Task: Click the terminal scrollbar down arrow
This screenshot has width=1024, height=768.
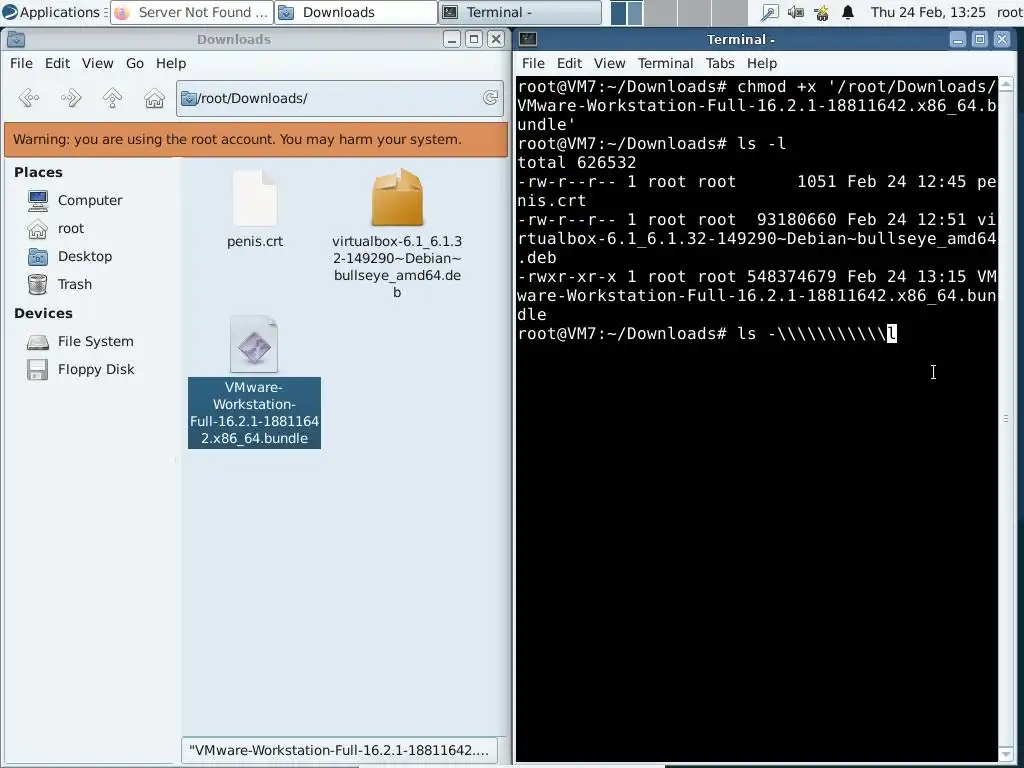Action: point(1006,755)
